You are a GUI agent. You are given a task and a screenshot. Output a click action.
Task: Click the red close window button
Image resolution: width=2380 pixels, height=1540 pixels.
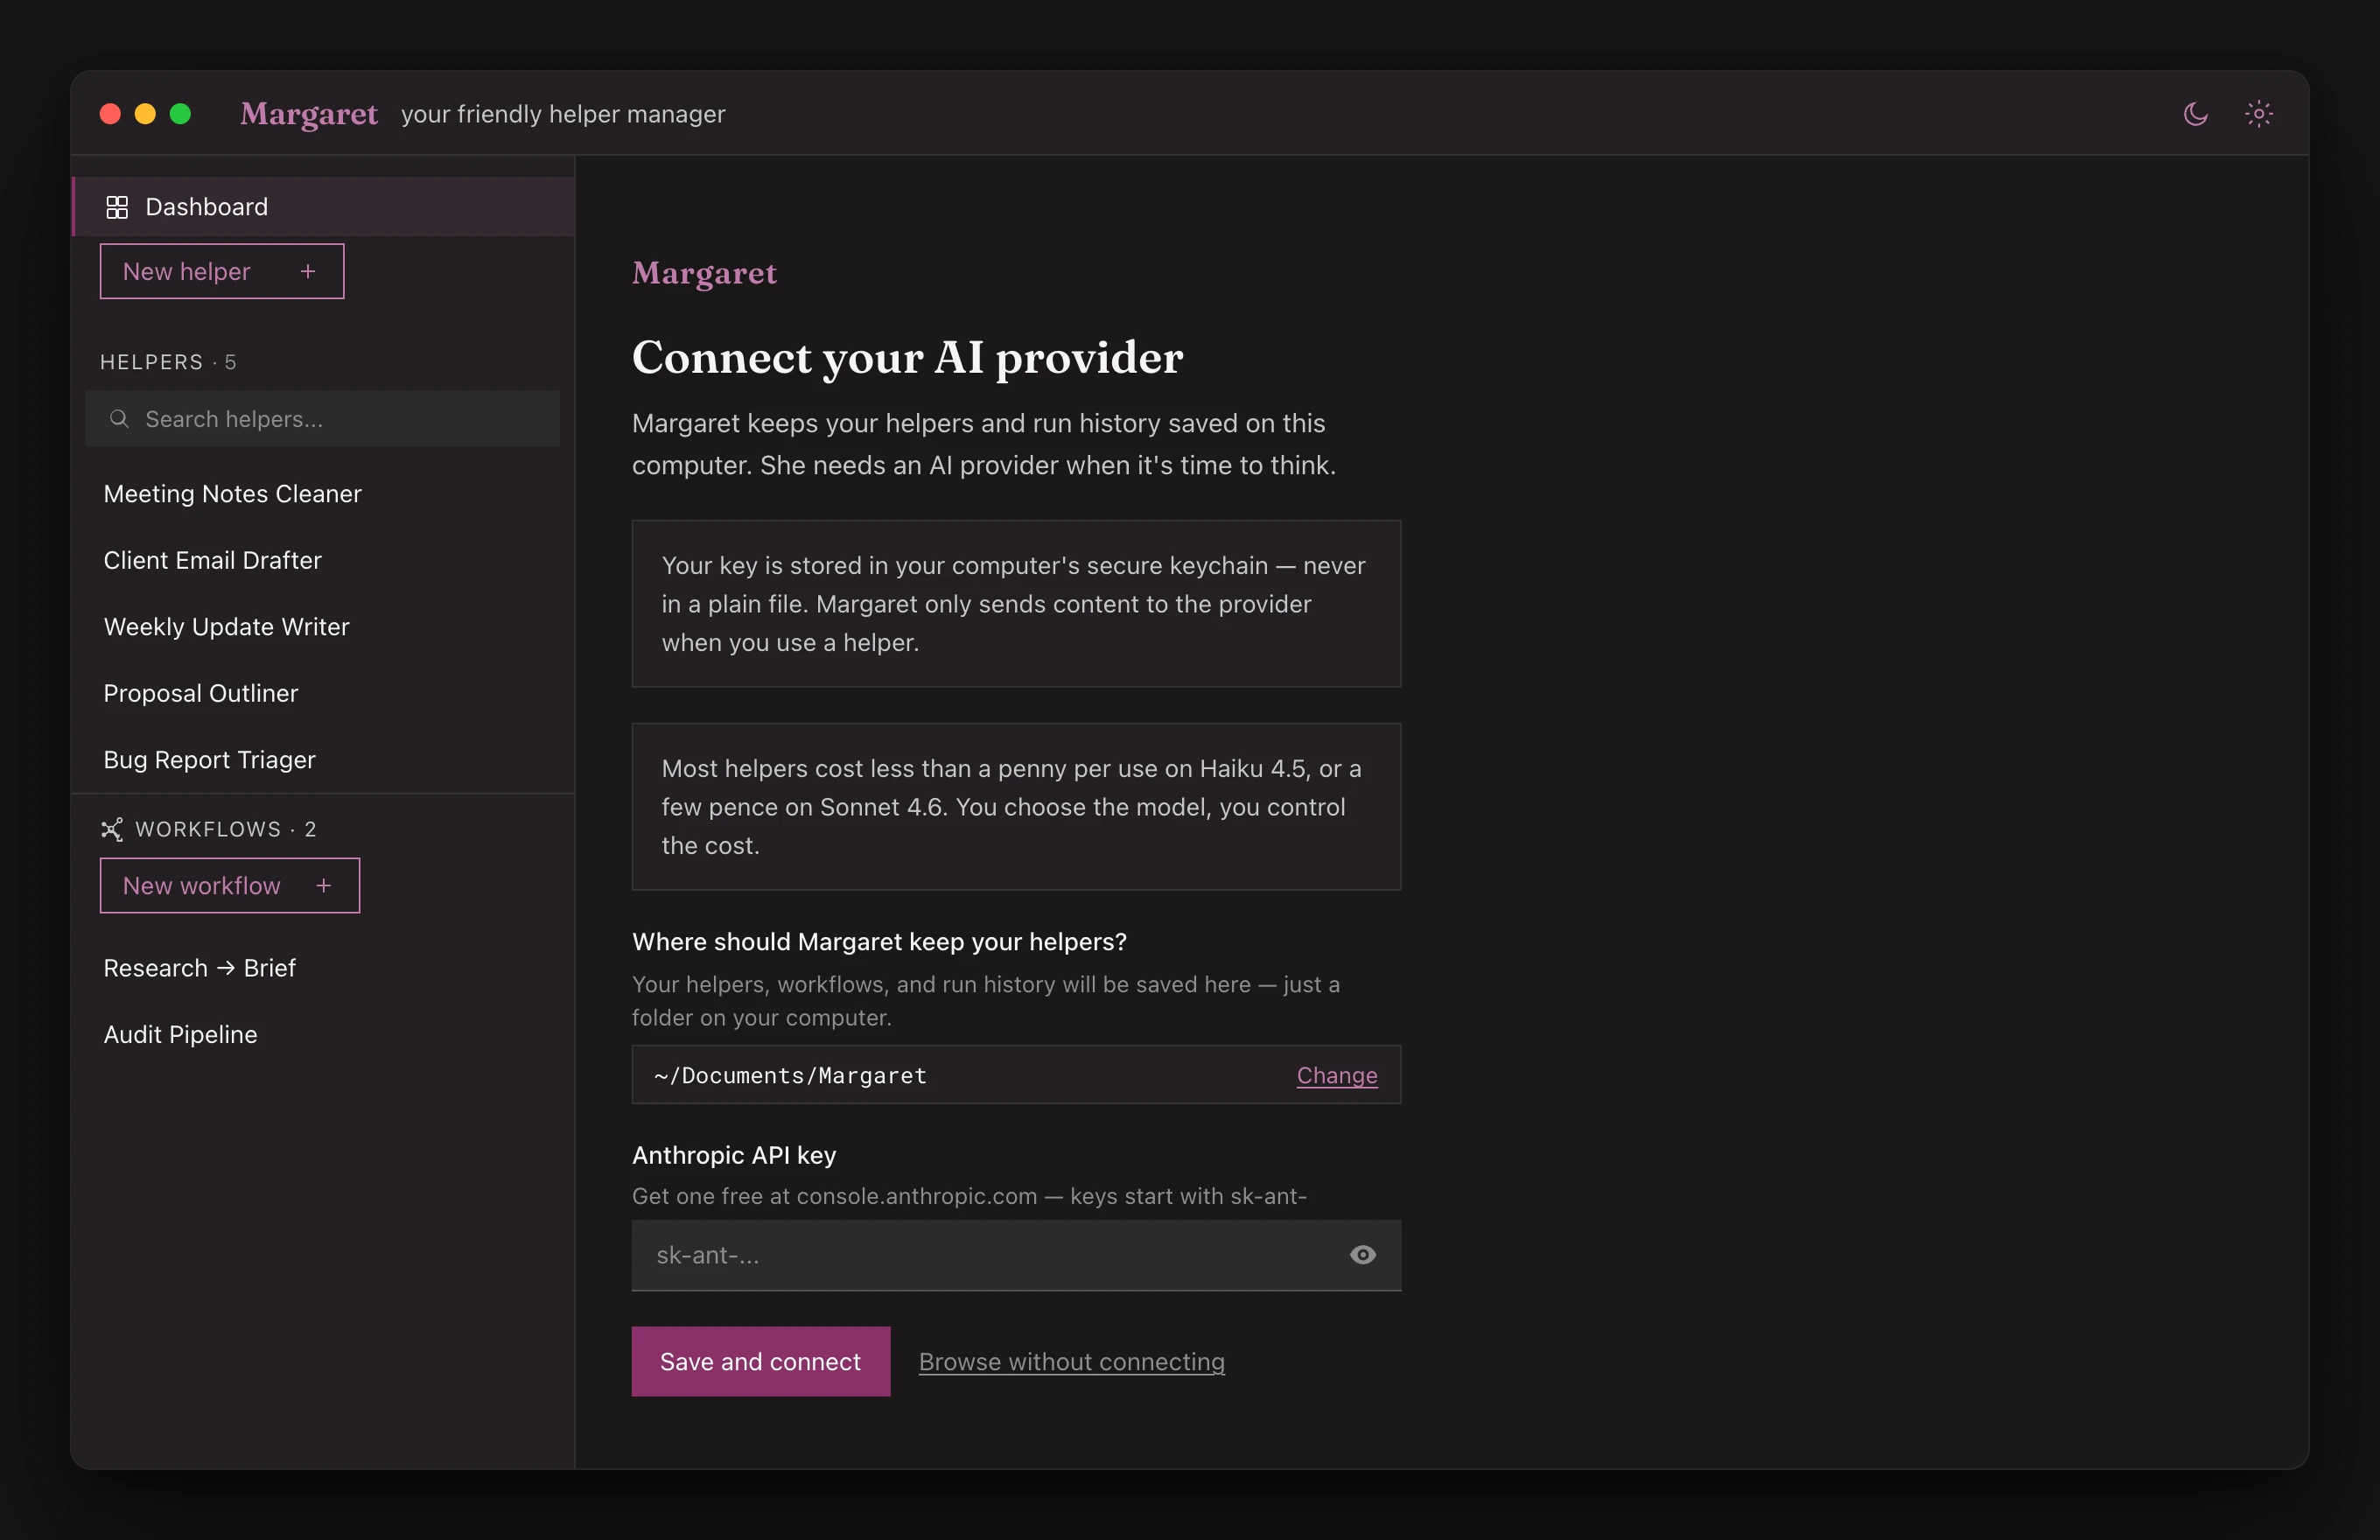(x=111, y=114)
